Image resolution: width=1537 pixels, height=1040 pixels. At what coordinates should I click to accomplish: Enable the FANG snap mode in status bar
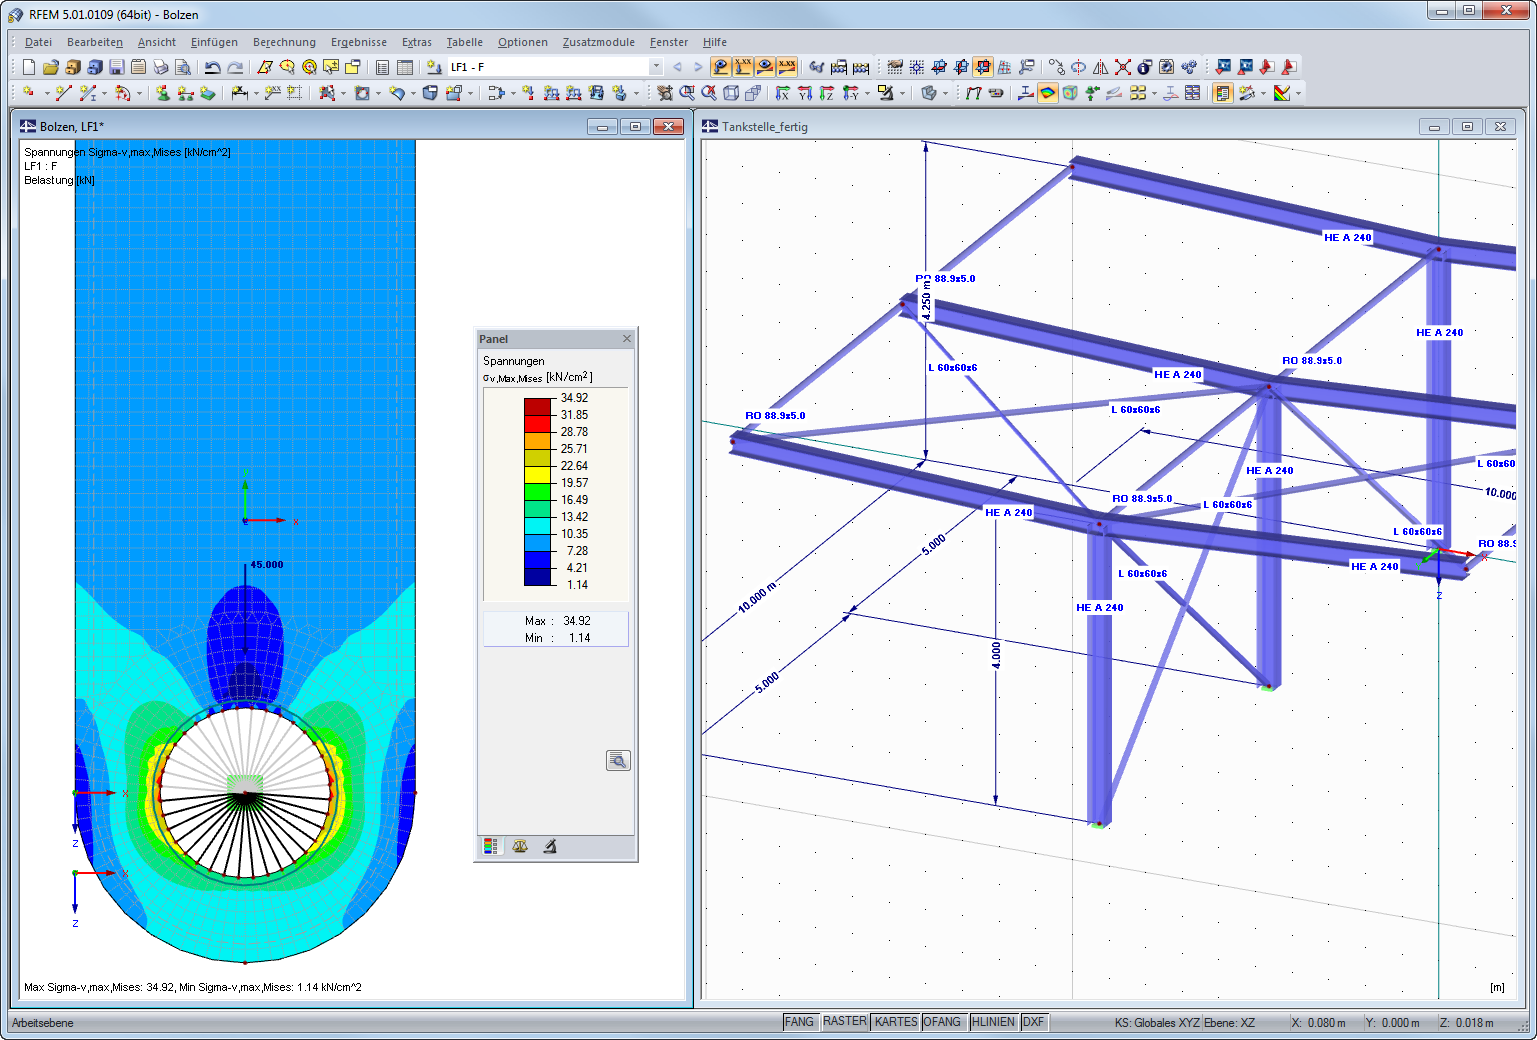coord(800,1021)
